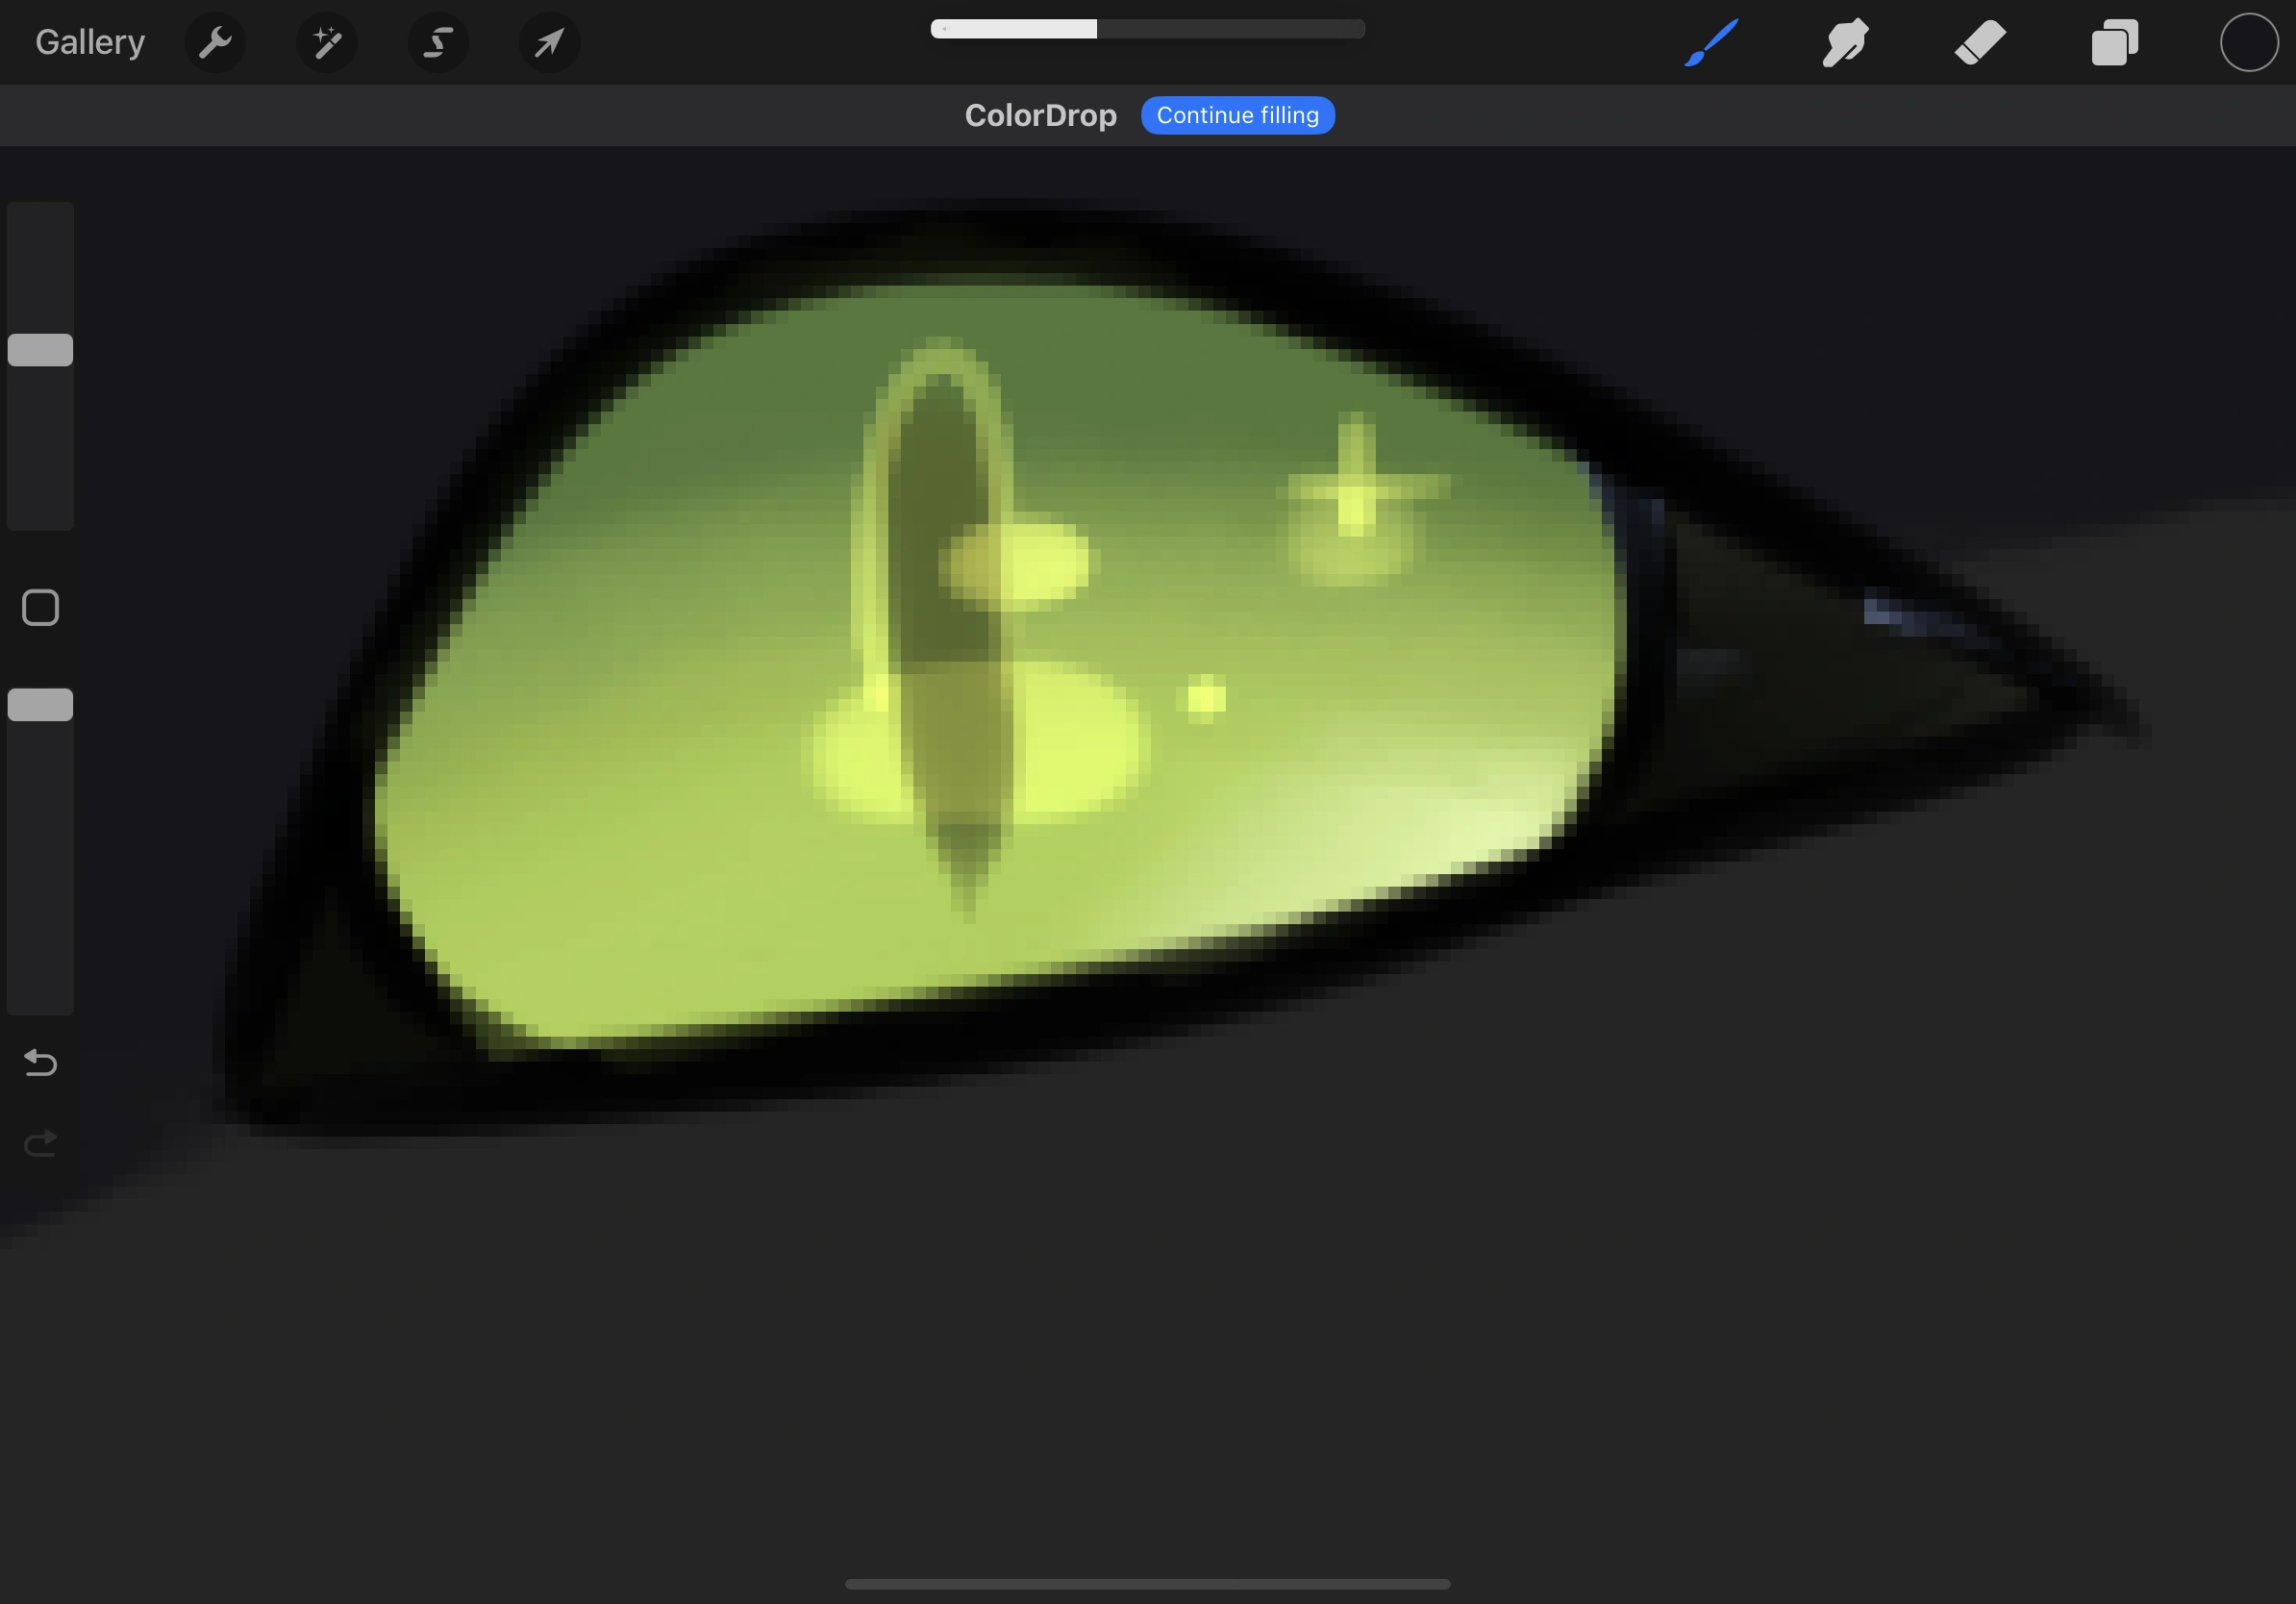Tap the home indicator bar at bottom

(x=1147, y=1584)
